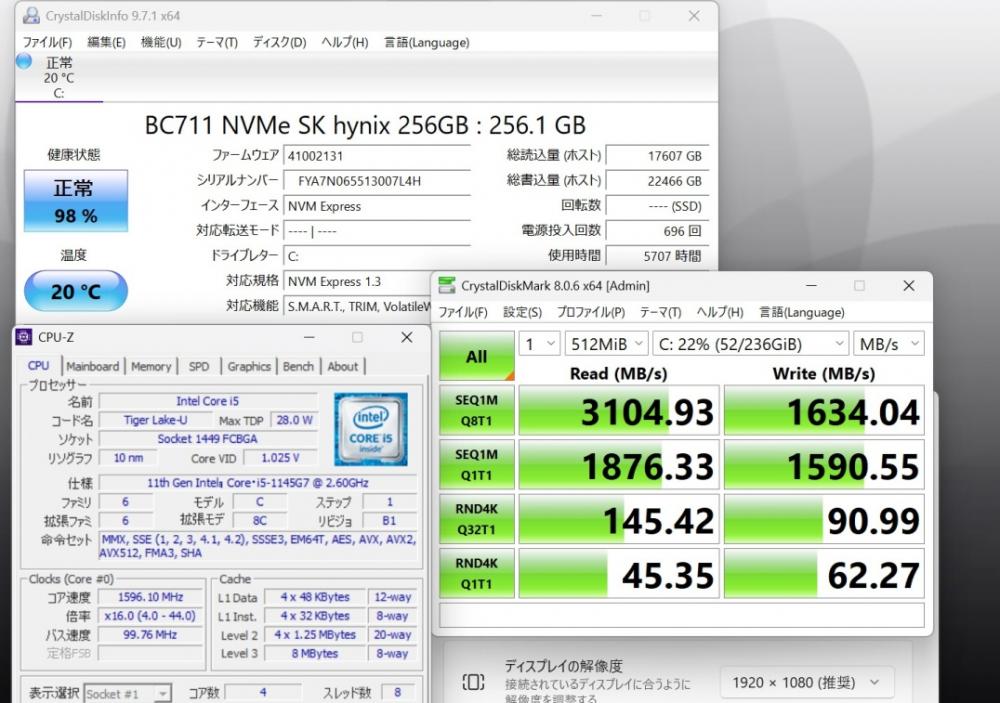Click the disk title BC711 NVMe SK hynix 256GB
Screen dimensions: 1000x703
coord(365,125)
